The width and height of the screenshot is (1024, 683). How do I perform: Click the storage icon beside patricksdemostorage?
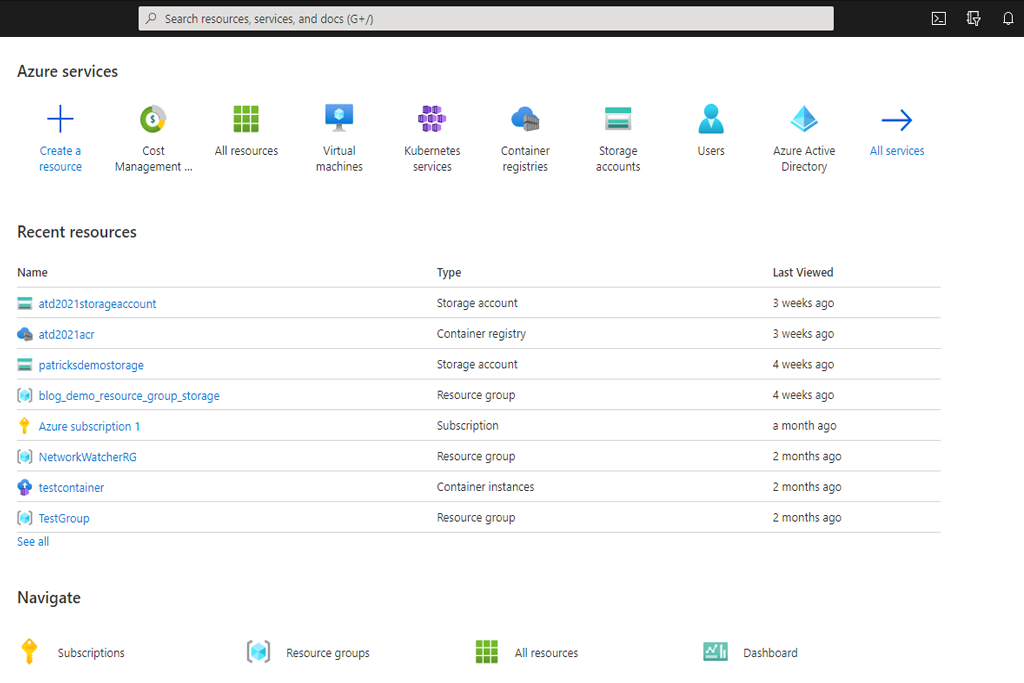[25, 365]
